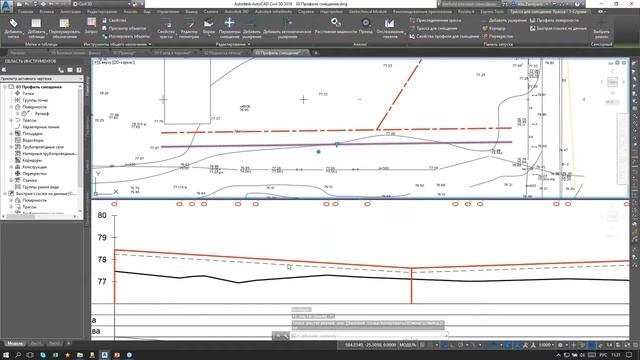Open Свойства трассы
The image size is (640, 360).
pyautogui.click(x=166, y=28)
